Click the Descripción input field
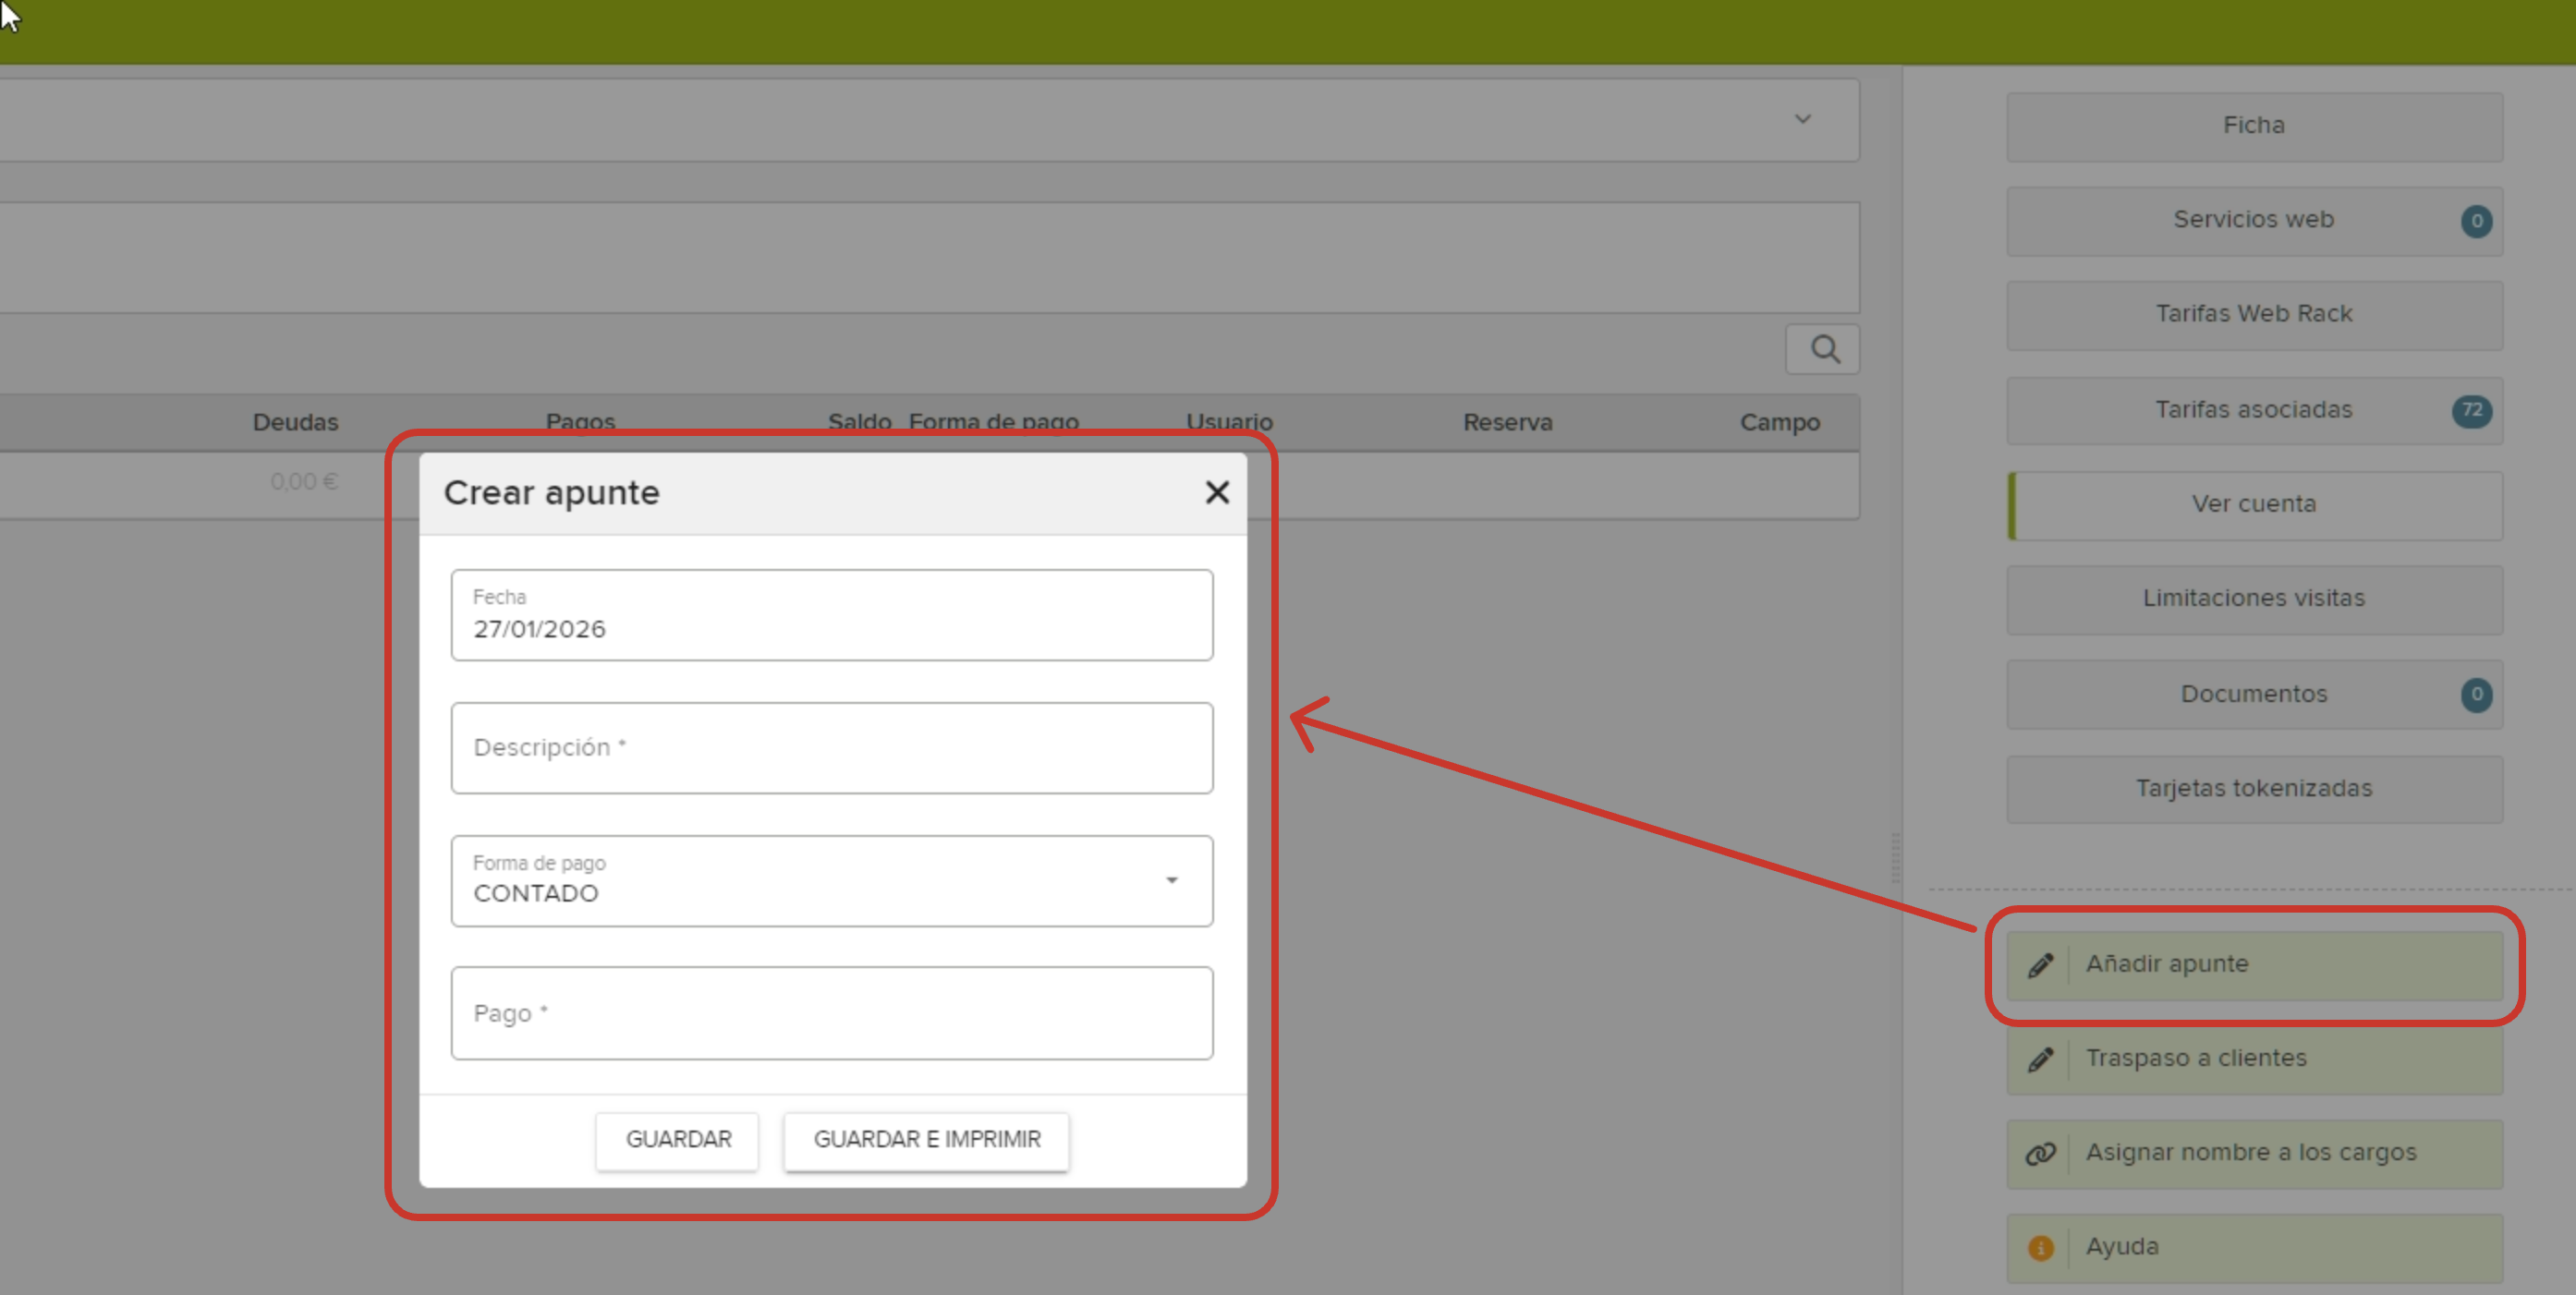Image resolution: width=2576 pixels, height=1295 pixels. (x=831, y=748)
